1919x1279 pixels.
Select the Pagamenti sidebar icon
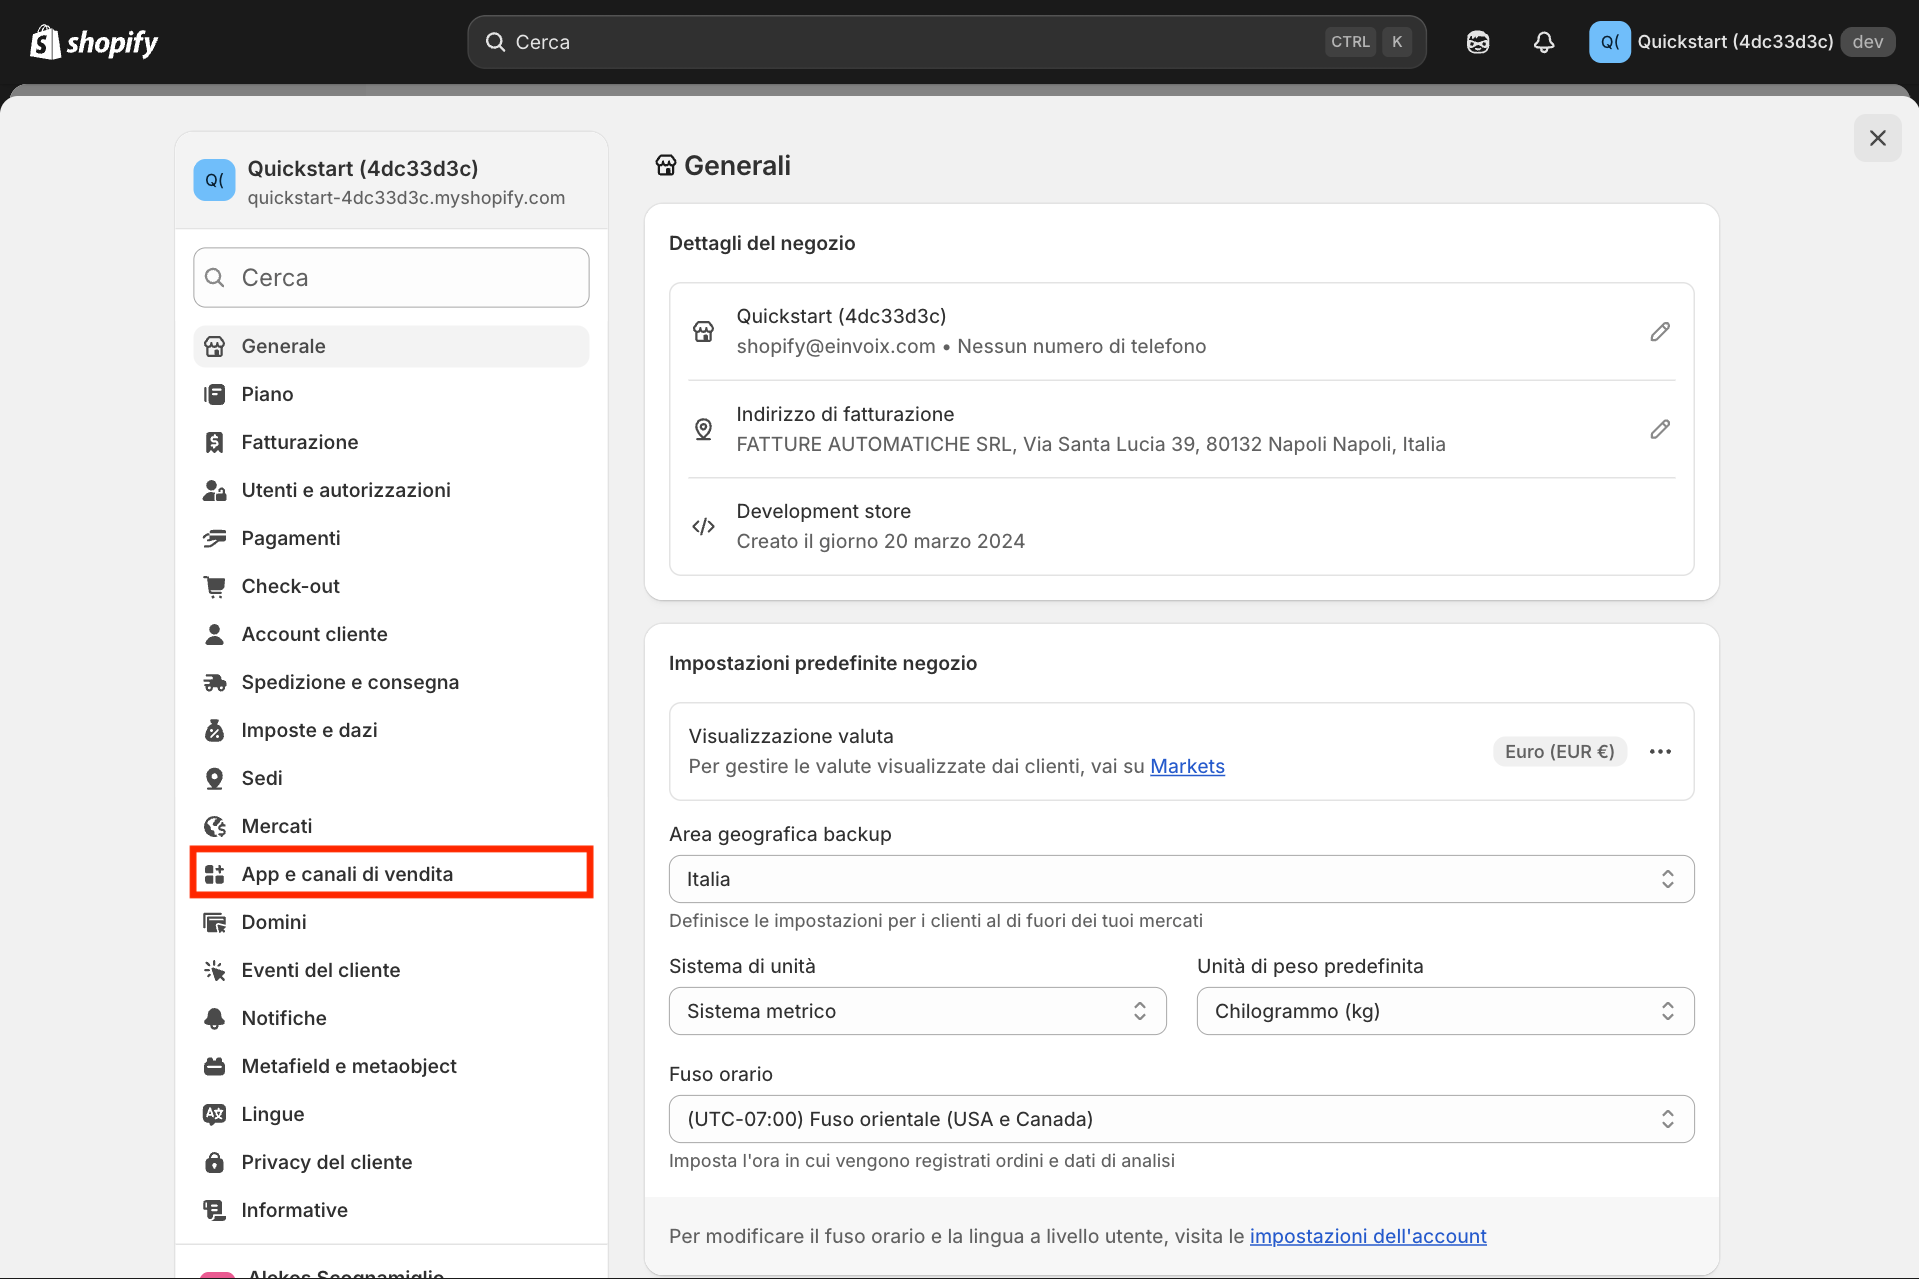click(x=215, y=538)
